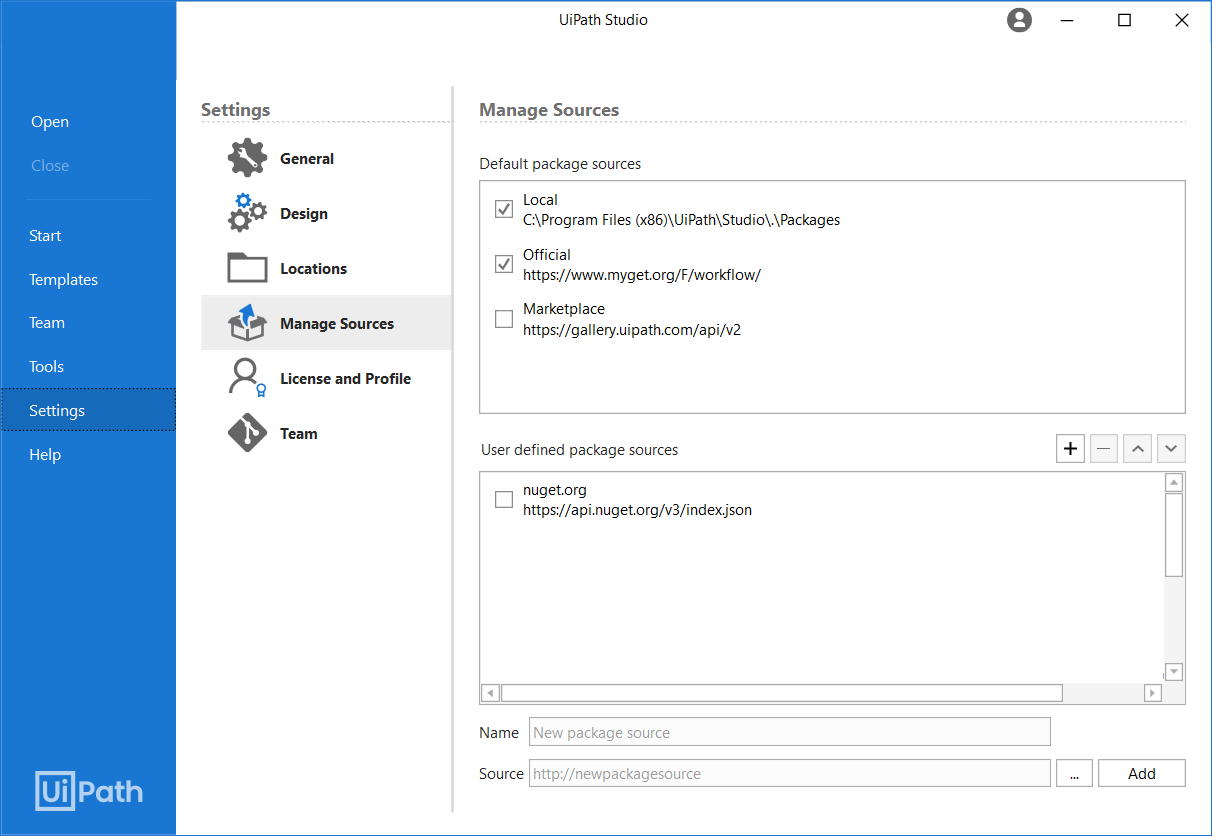Move package source up with arrow

click(x=1137, y=449)
